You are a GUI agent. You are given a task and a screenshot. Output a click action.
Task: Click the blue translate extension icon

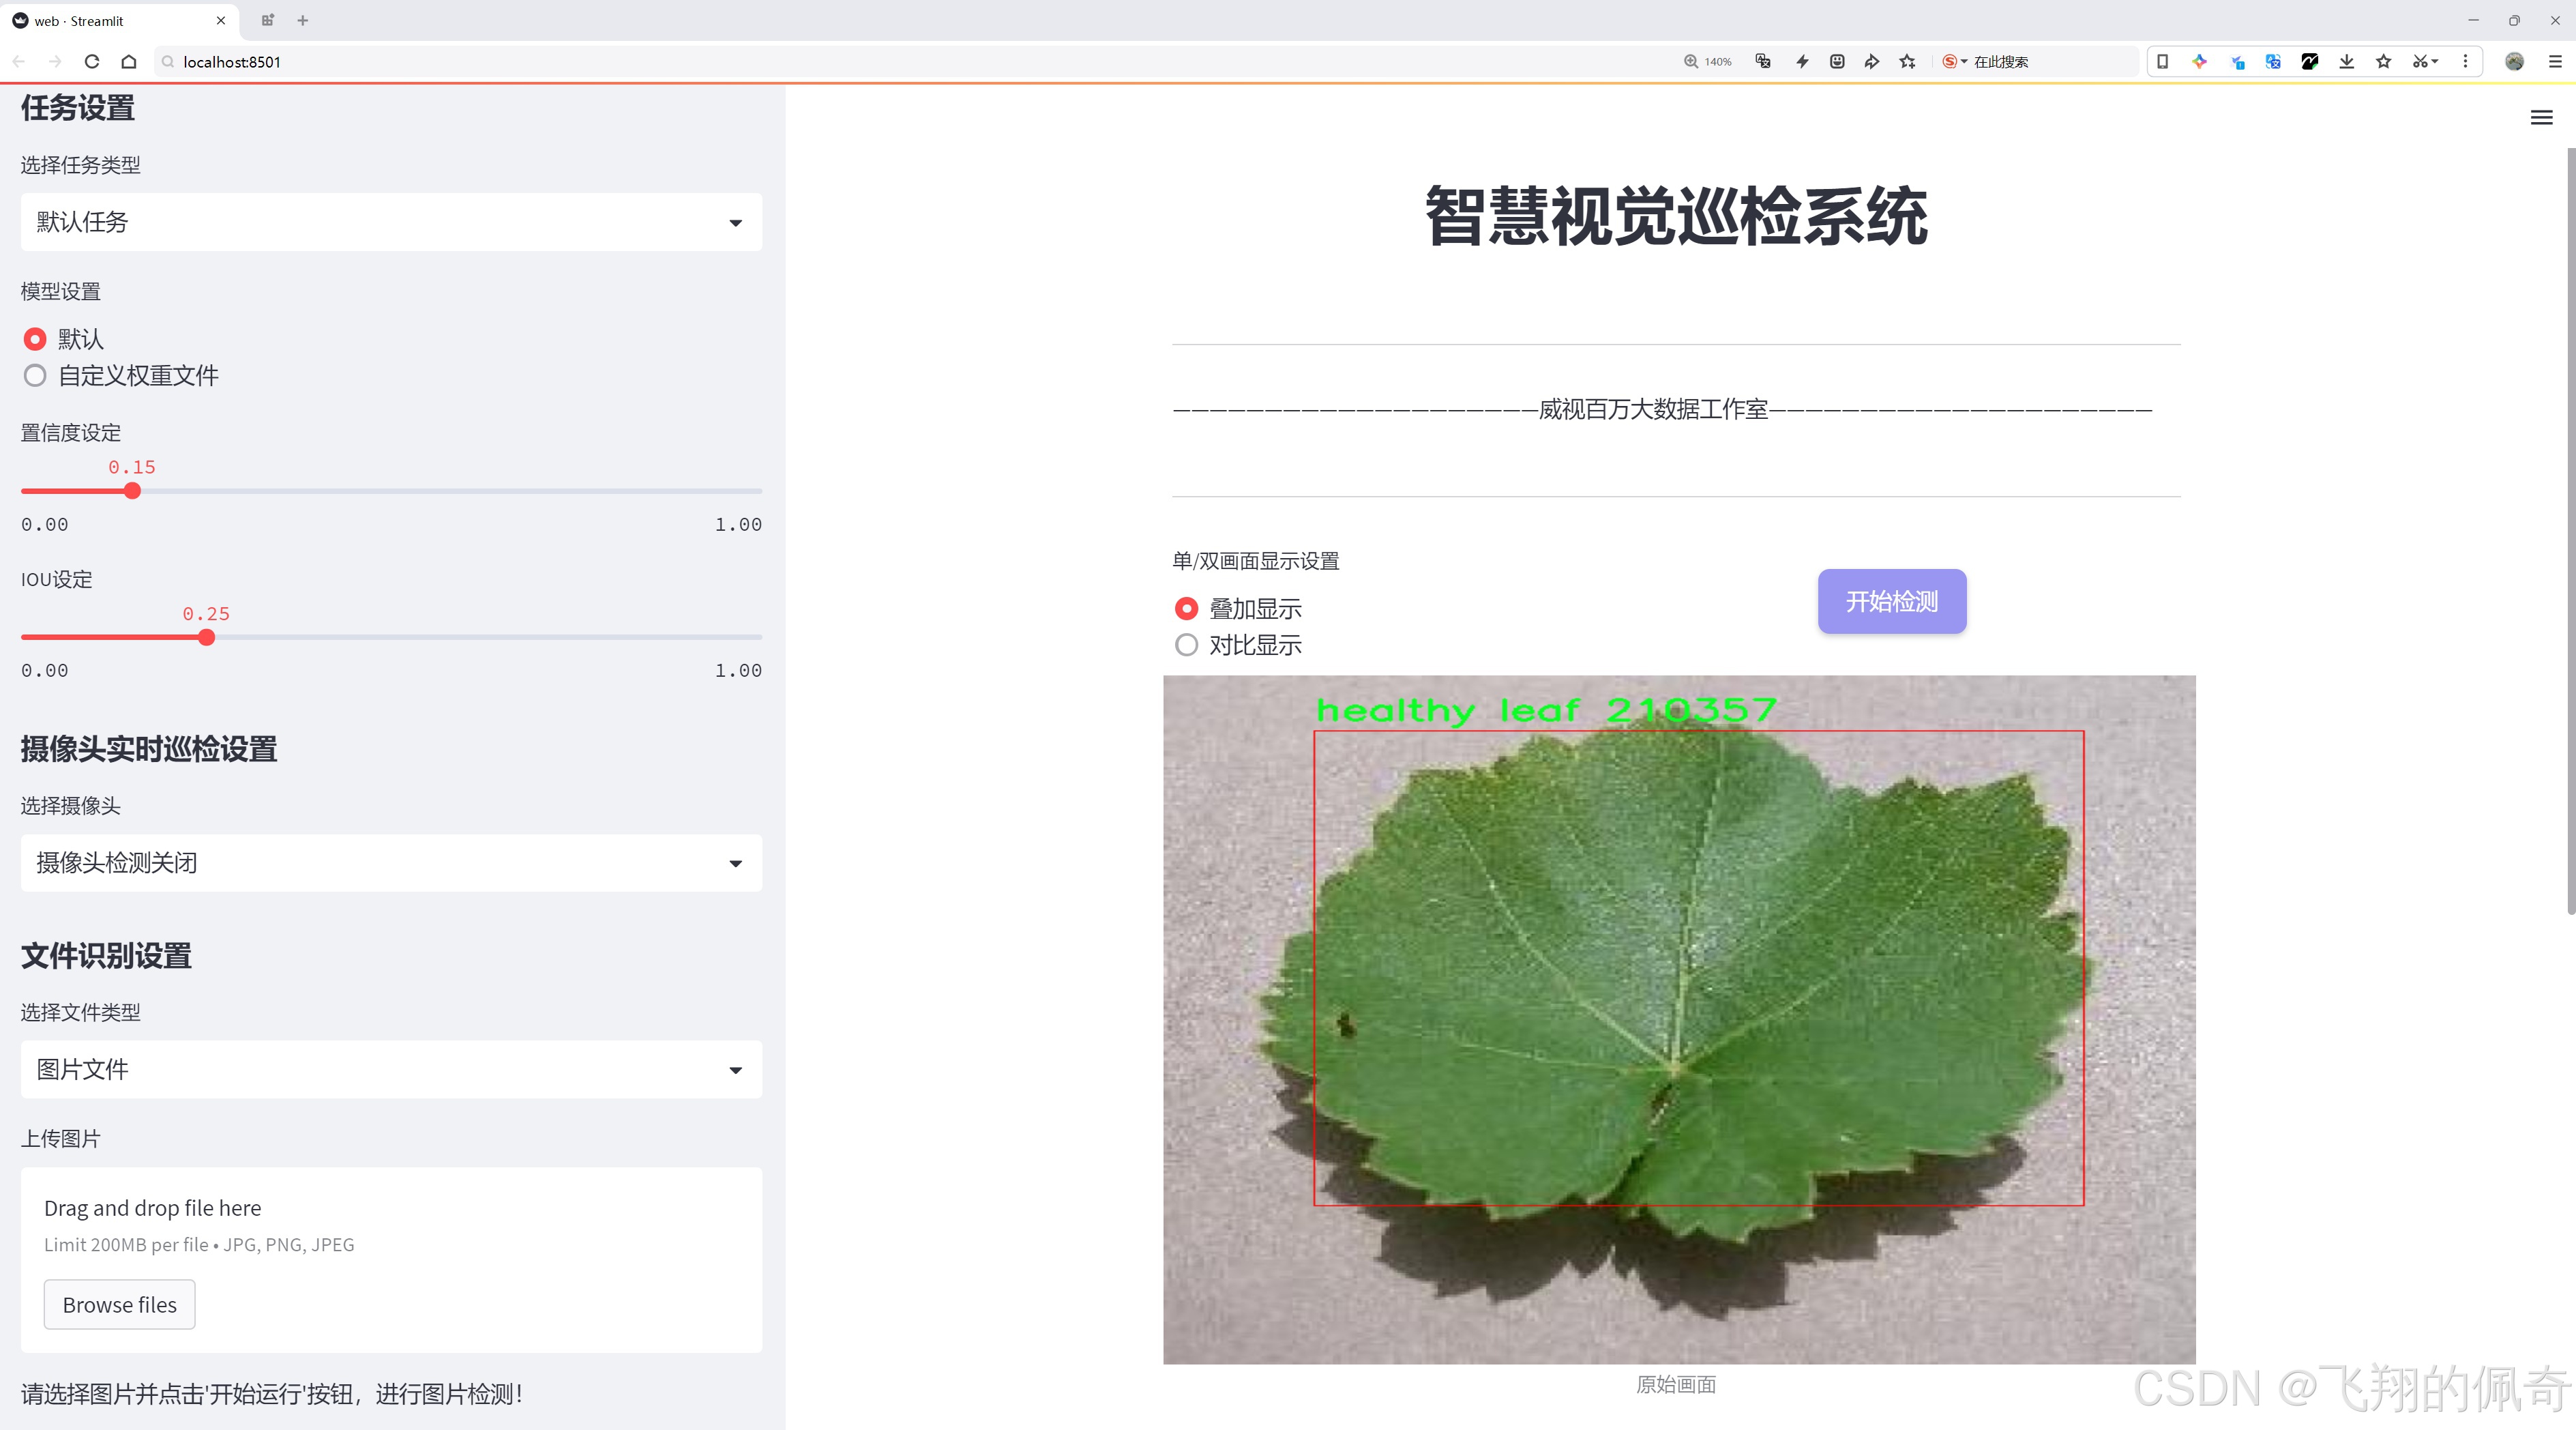pyautogui.click(x=2273, y=62)
